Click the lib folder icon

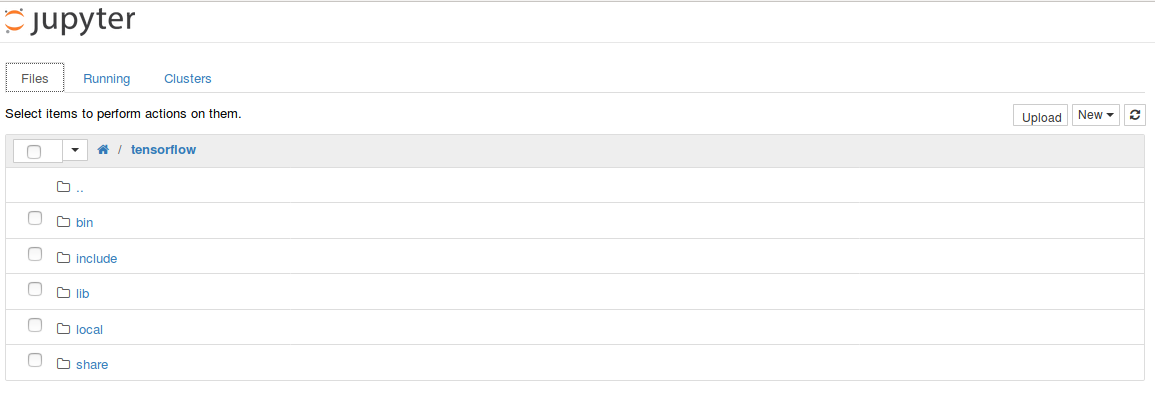pos(63,293)
